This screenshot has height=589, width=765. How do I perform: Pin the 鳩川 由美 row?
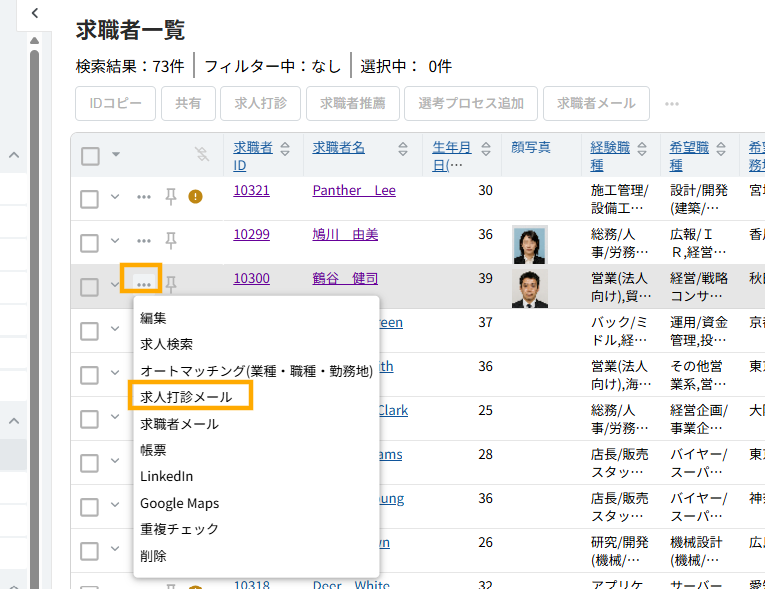(x=170, y=241)
